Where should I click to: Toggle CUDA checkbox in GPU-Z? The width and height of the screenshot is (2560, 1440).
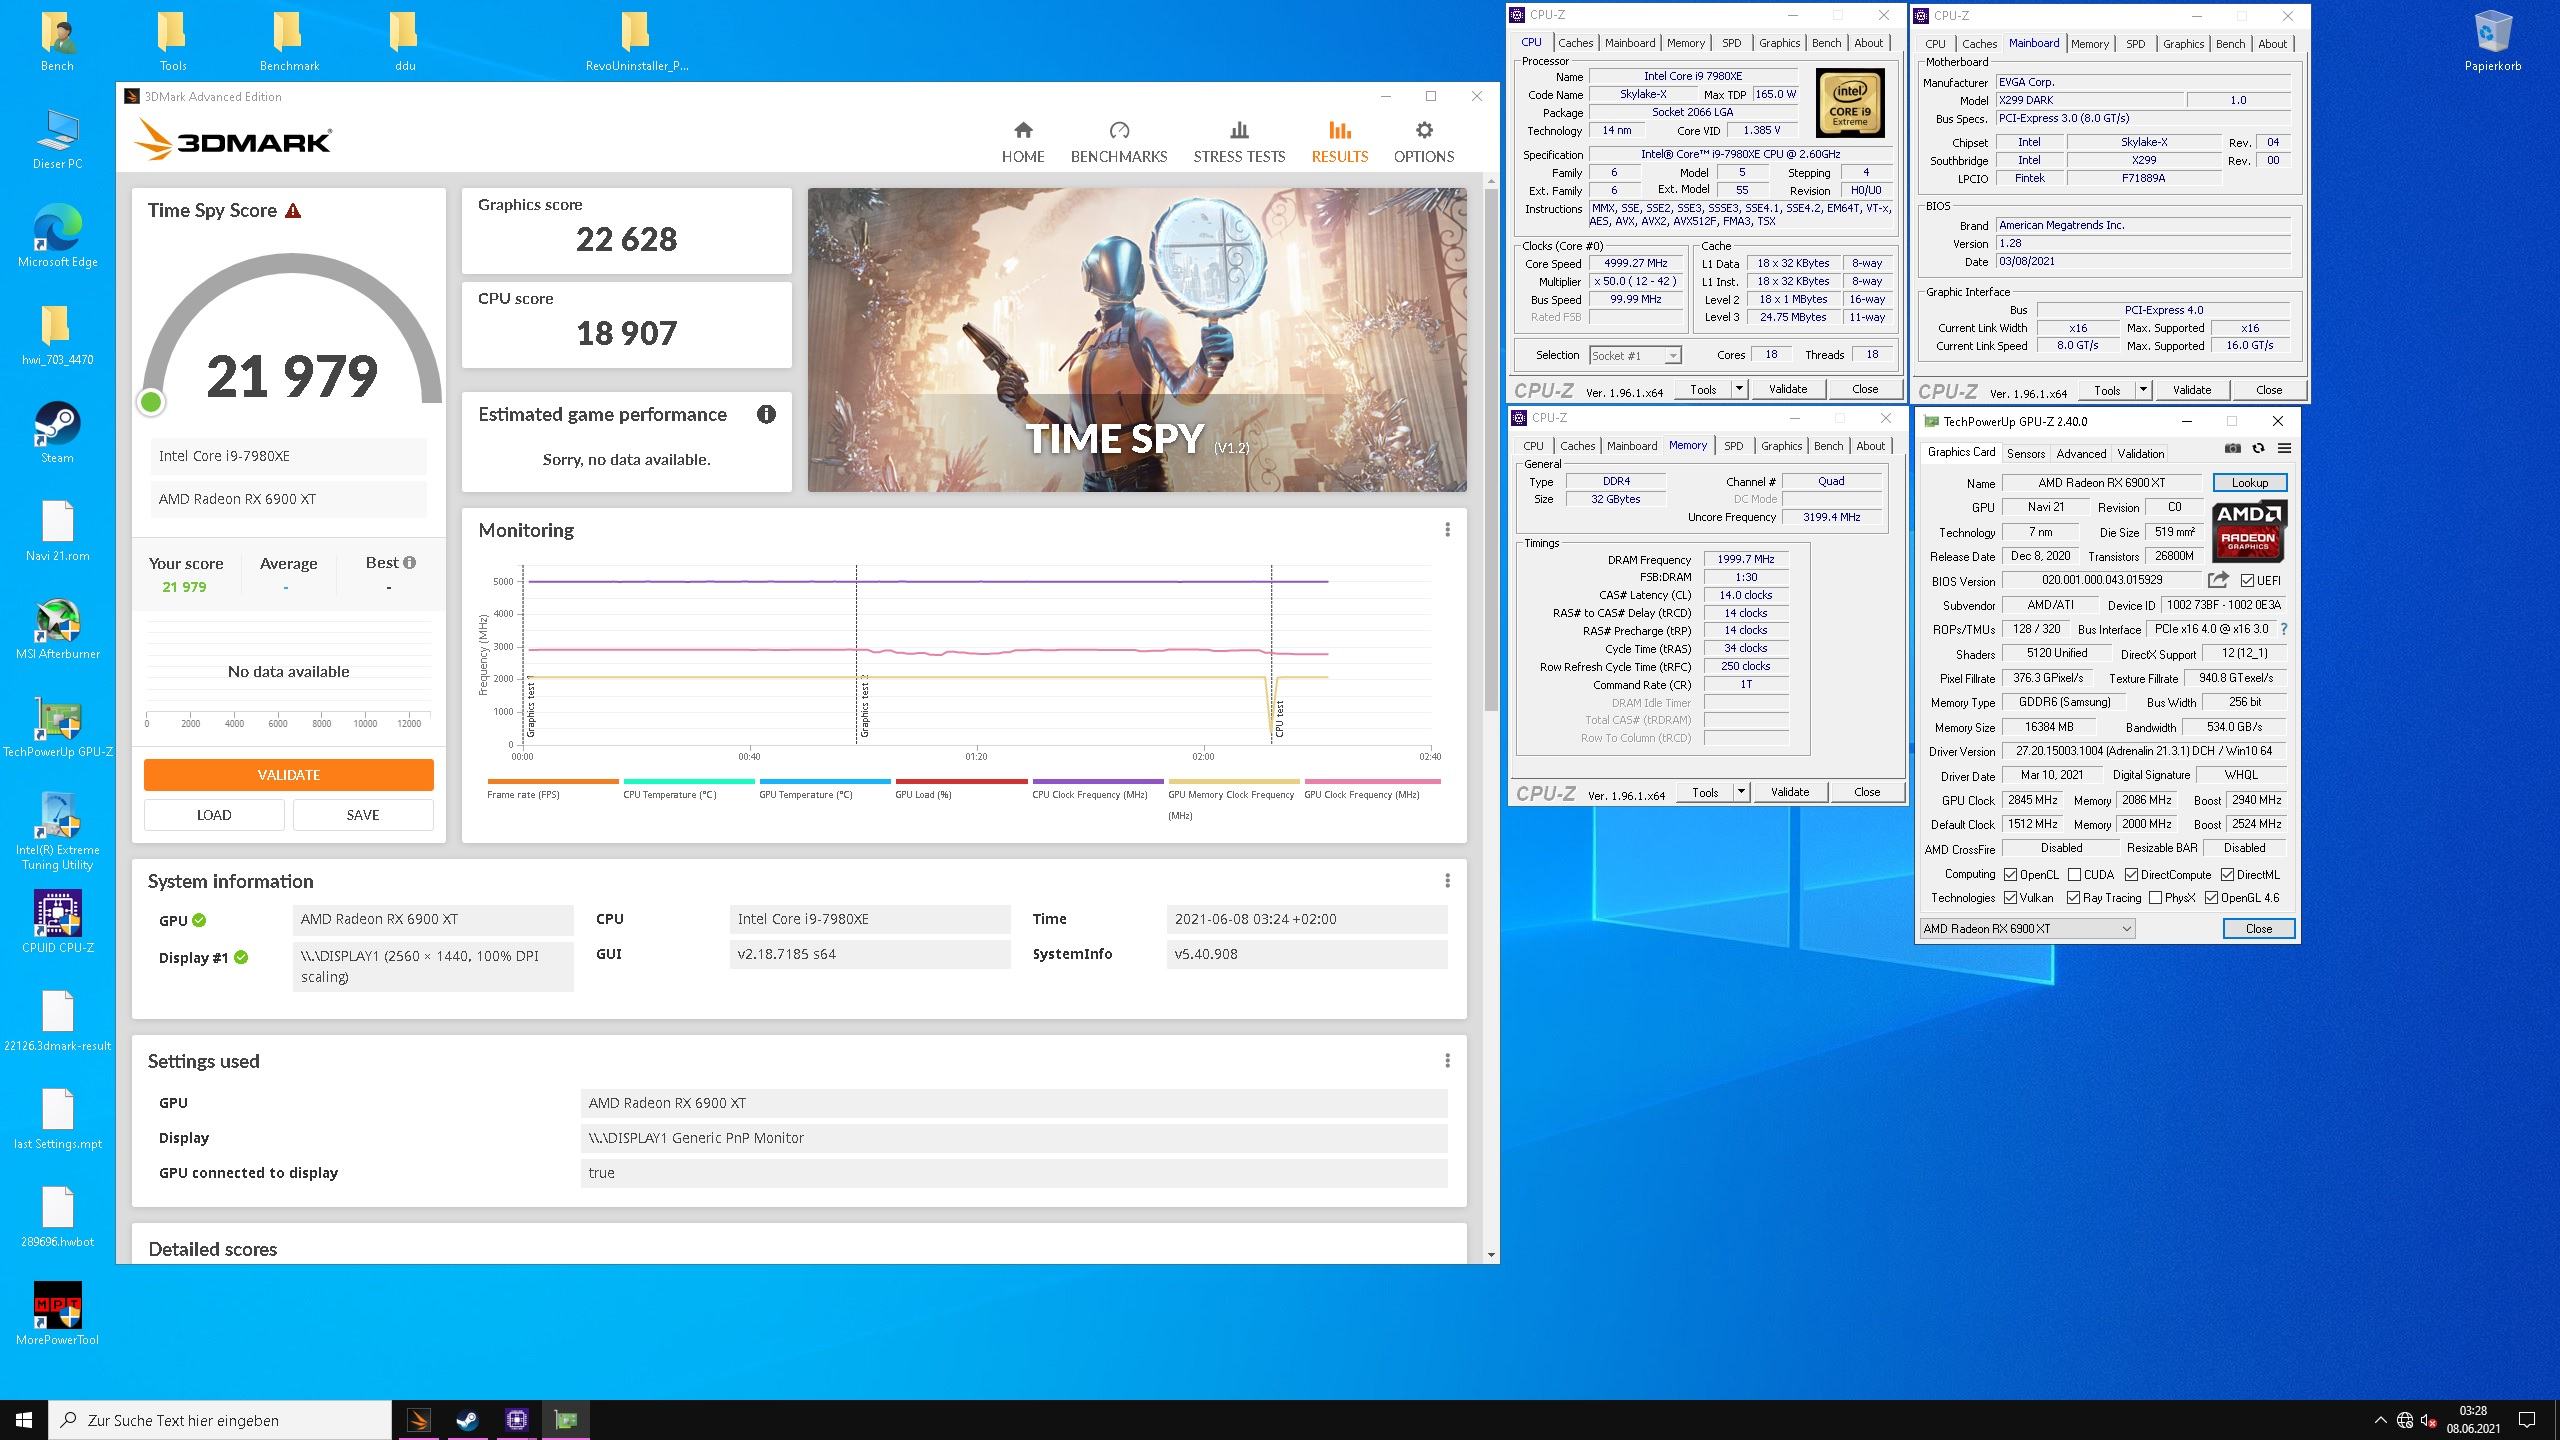pyautogui.click(x=2074, y=874)
